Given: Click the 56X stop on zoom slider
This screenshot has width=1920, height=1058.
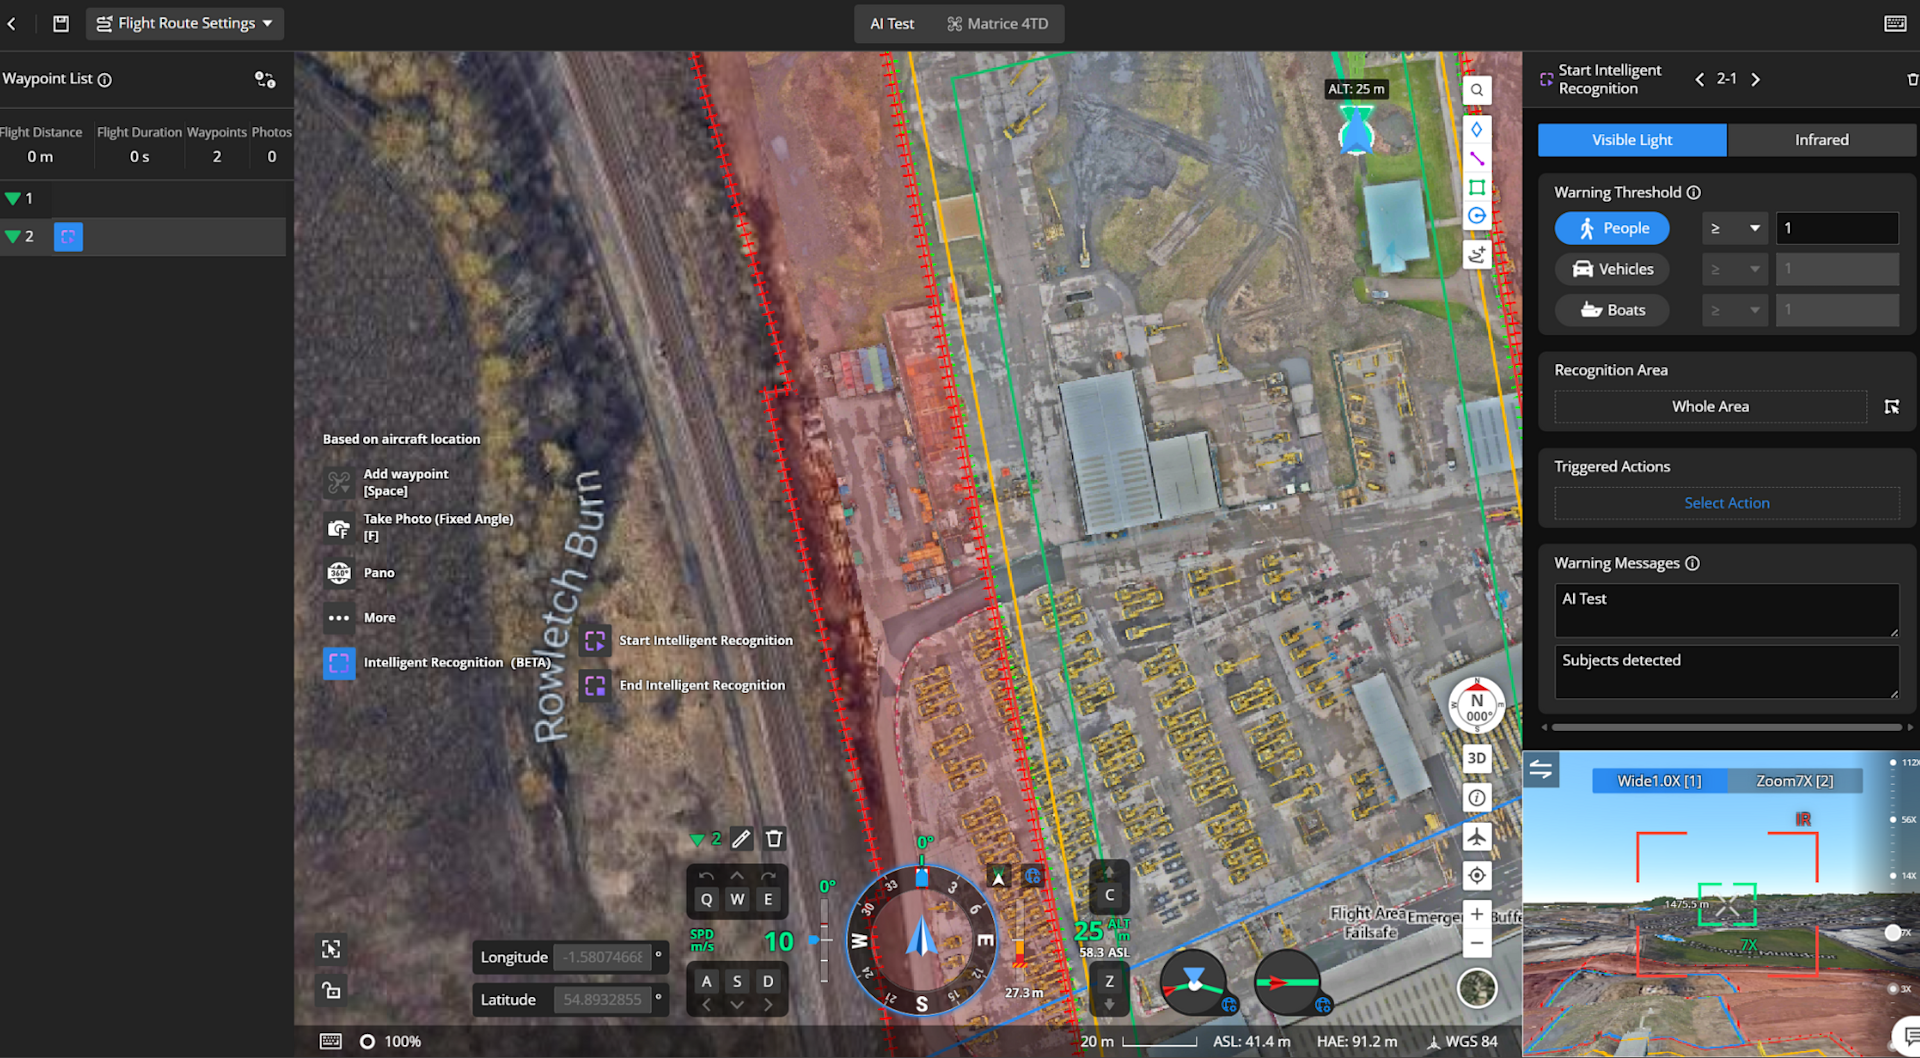Looking at the screenshot, I should (1893, 820).
